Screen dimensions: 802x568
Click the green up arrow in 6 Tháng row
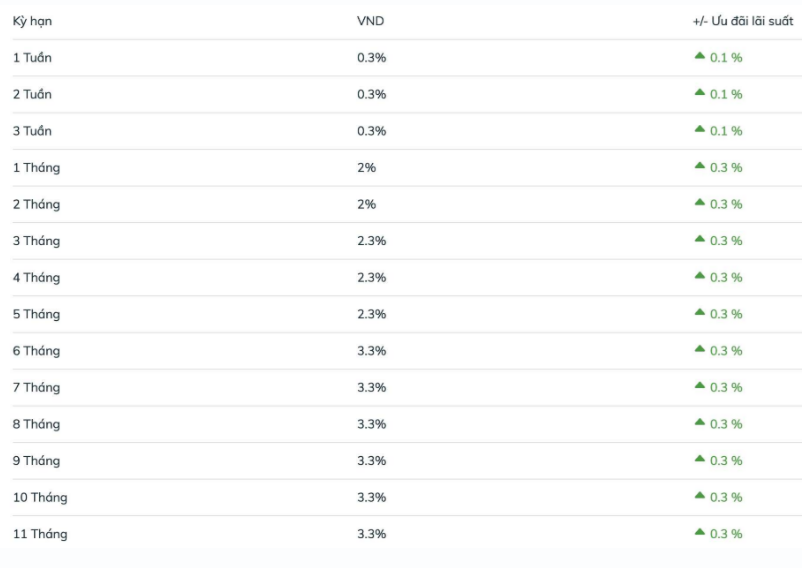click(x=700, y=350)
